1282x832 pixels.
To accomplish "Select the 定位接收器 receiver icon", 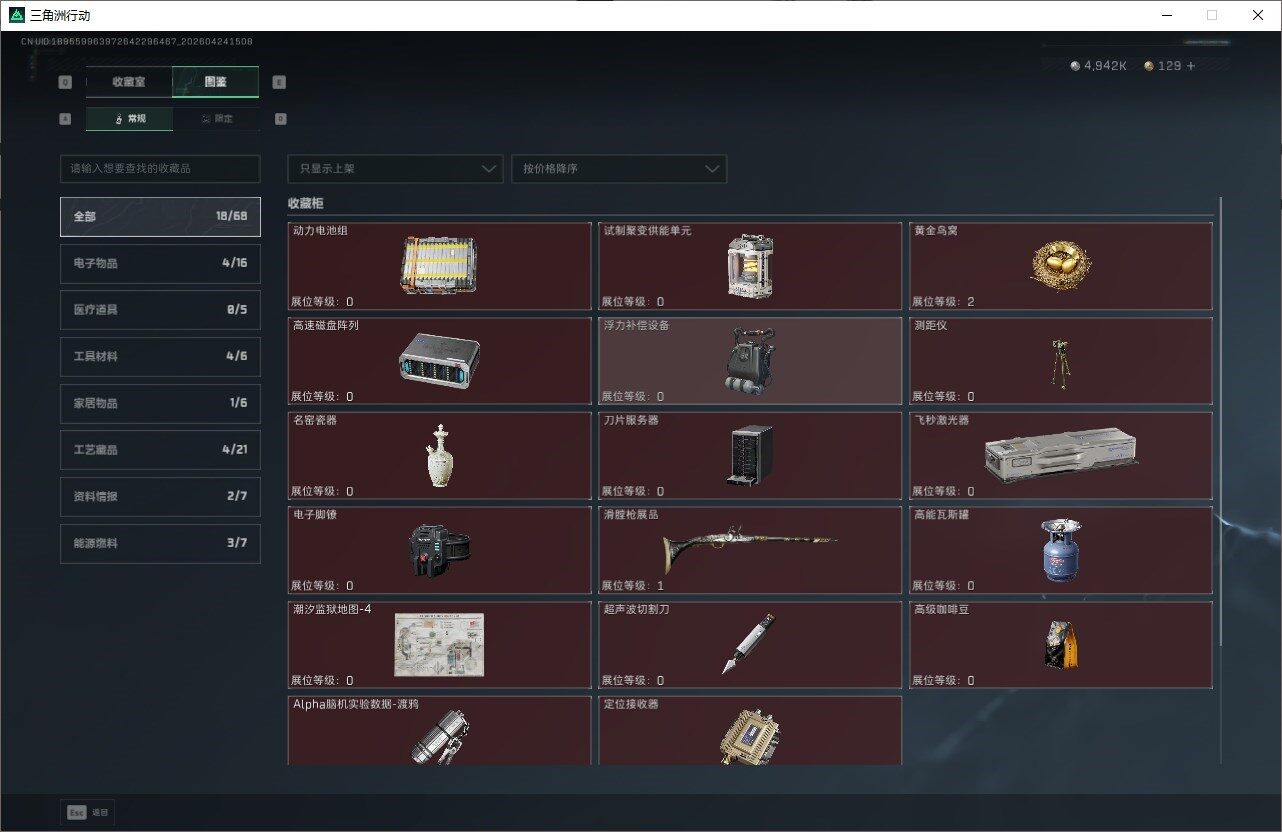I will [x=750, y=738].
